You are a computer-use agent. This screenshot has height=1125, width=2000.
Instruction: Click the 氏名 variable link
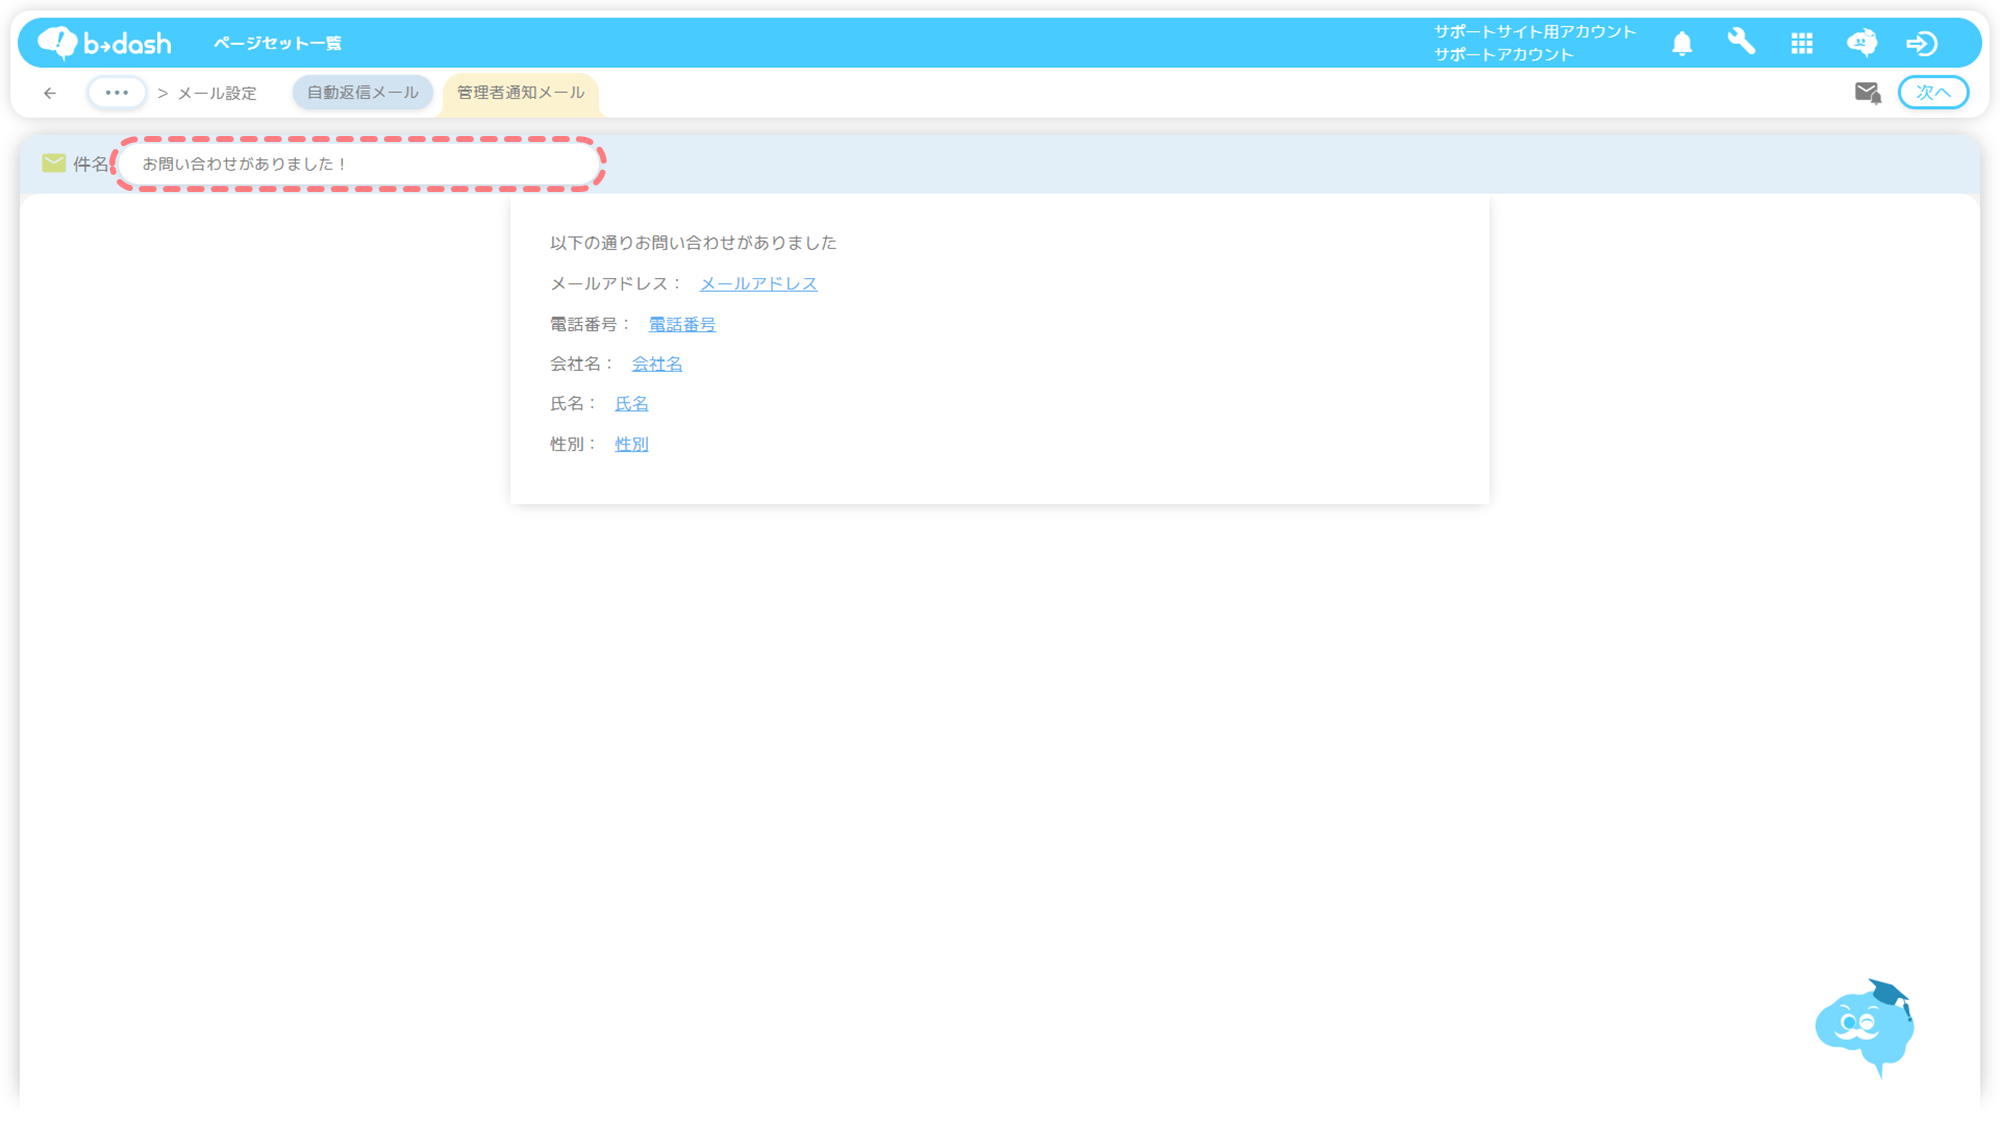coord(631,404)
